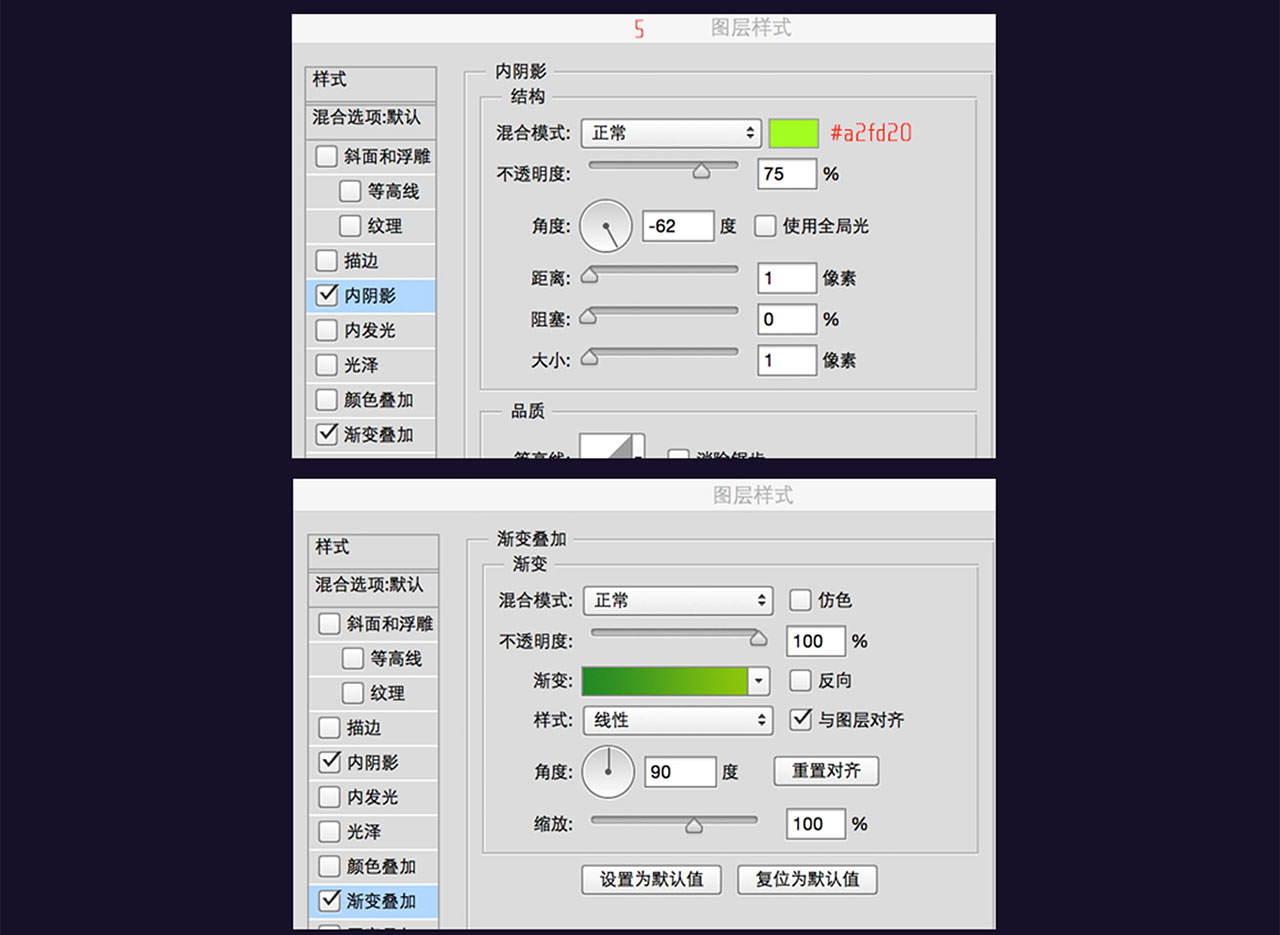
Task: Click the 阻塞 field showing 0
Action: pos(787,320)
